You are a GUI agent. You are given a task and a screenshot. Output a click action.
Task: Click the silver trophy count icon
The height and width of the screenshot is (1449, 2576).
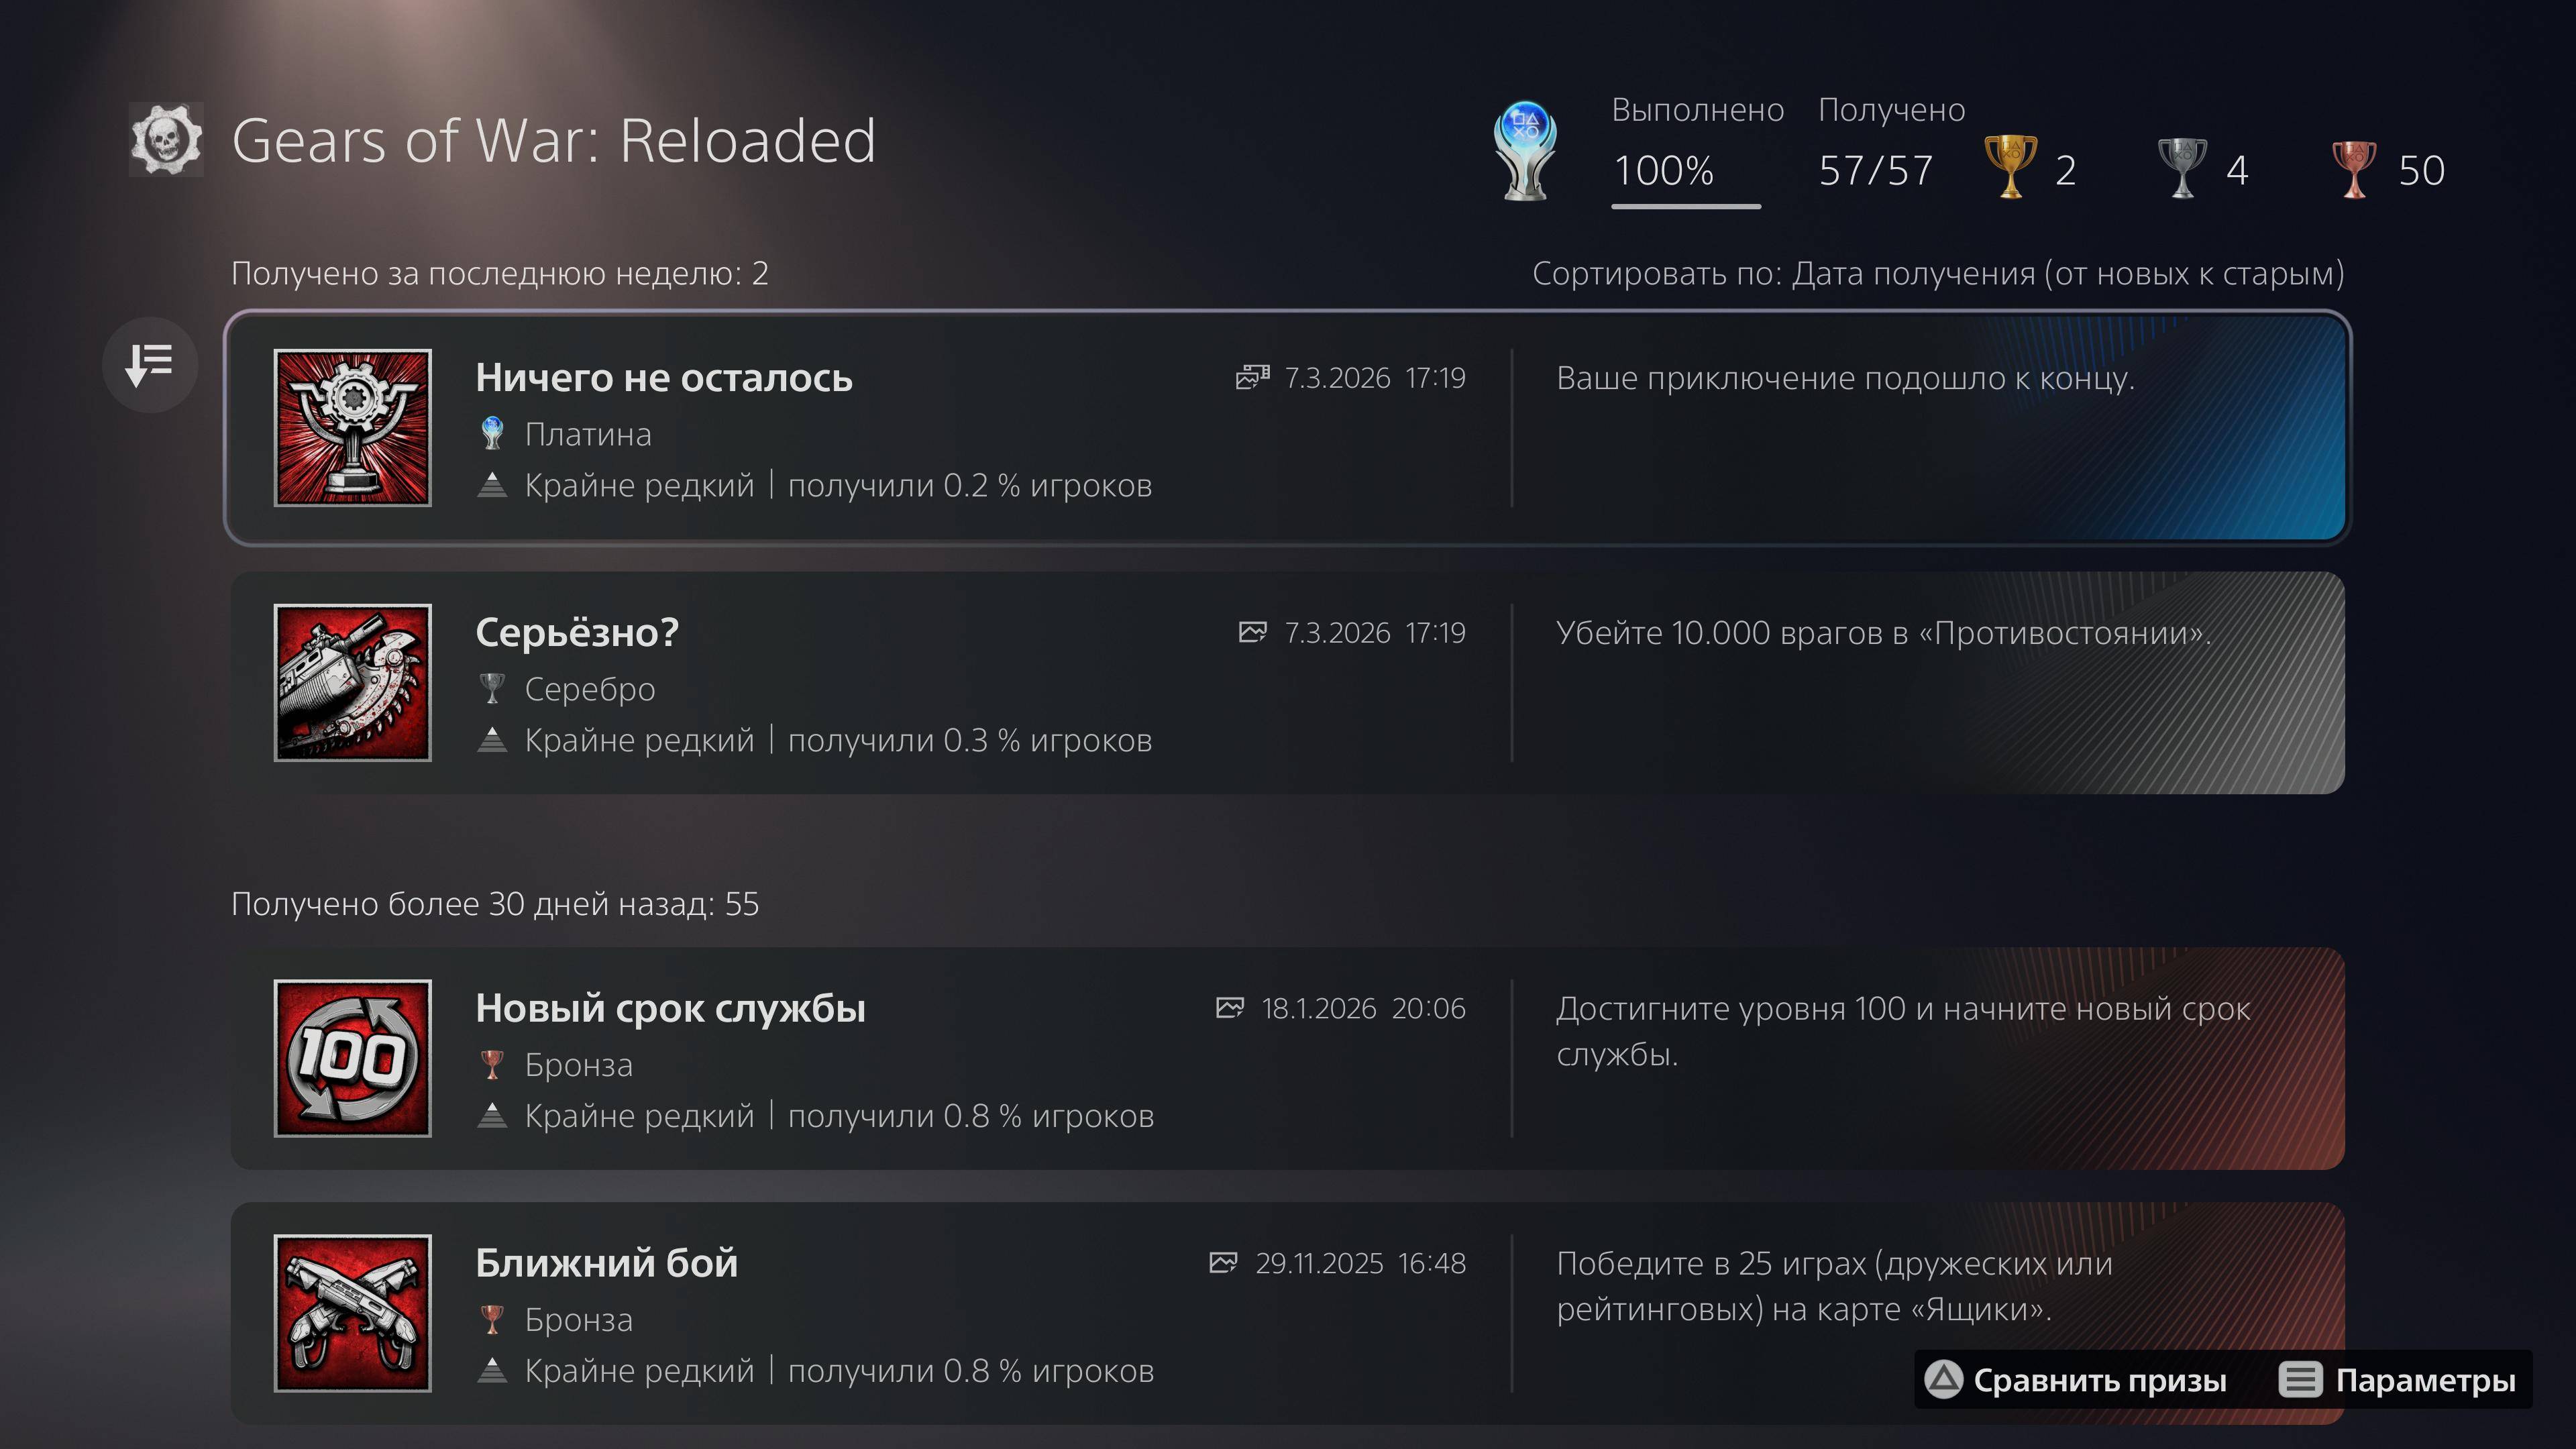tap(2182, 168)
